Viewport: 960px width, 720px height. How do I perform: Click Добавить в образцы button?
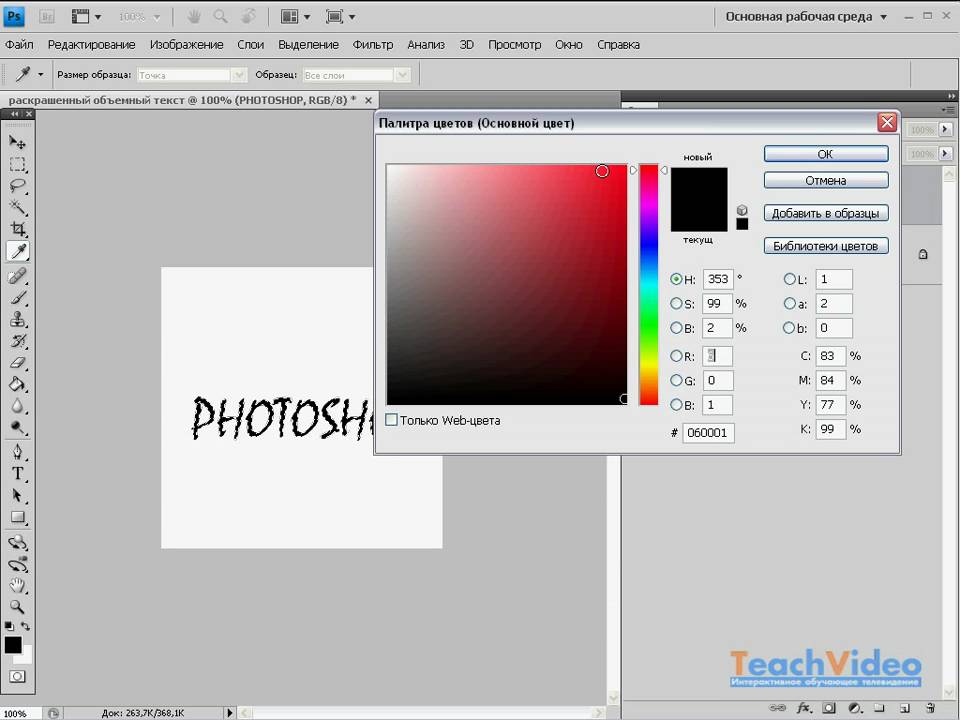(826, 213)
